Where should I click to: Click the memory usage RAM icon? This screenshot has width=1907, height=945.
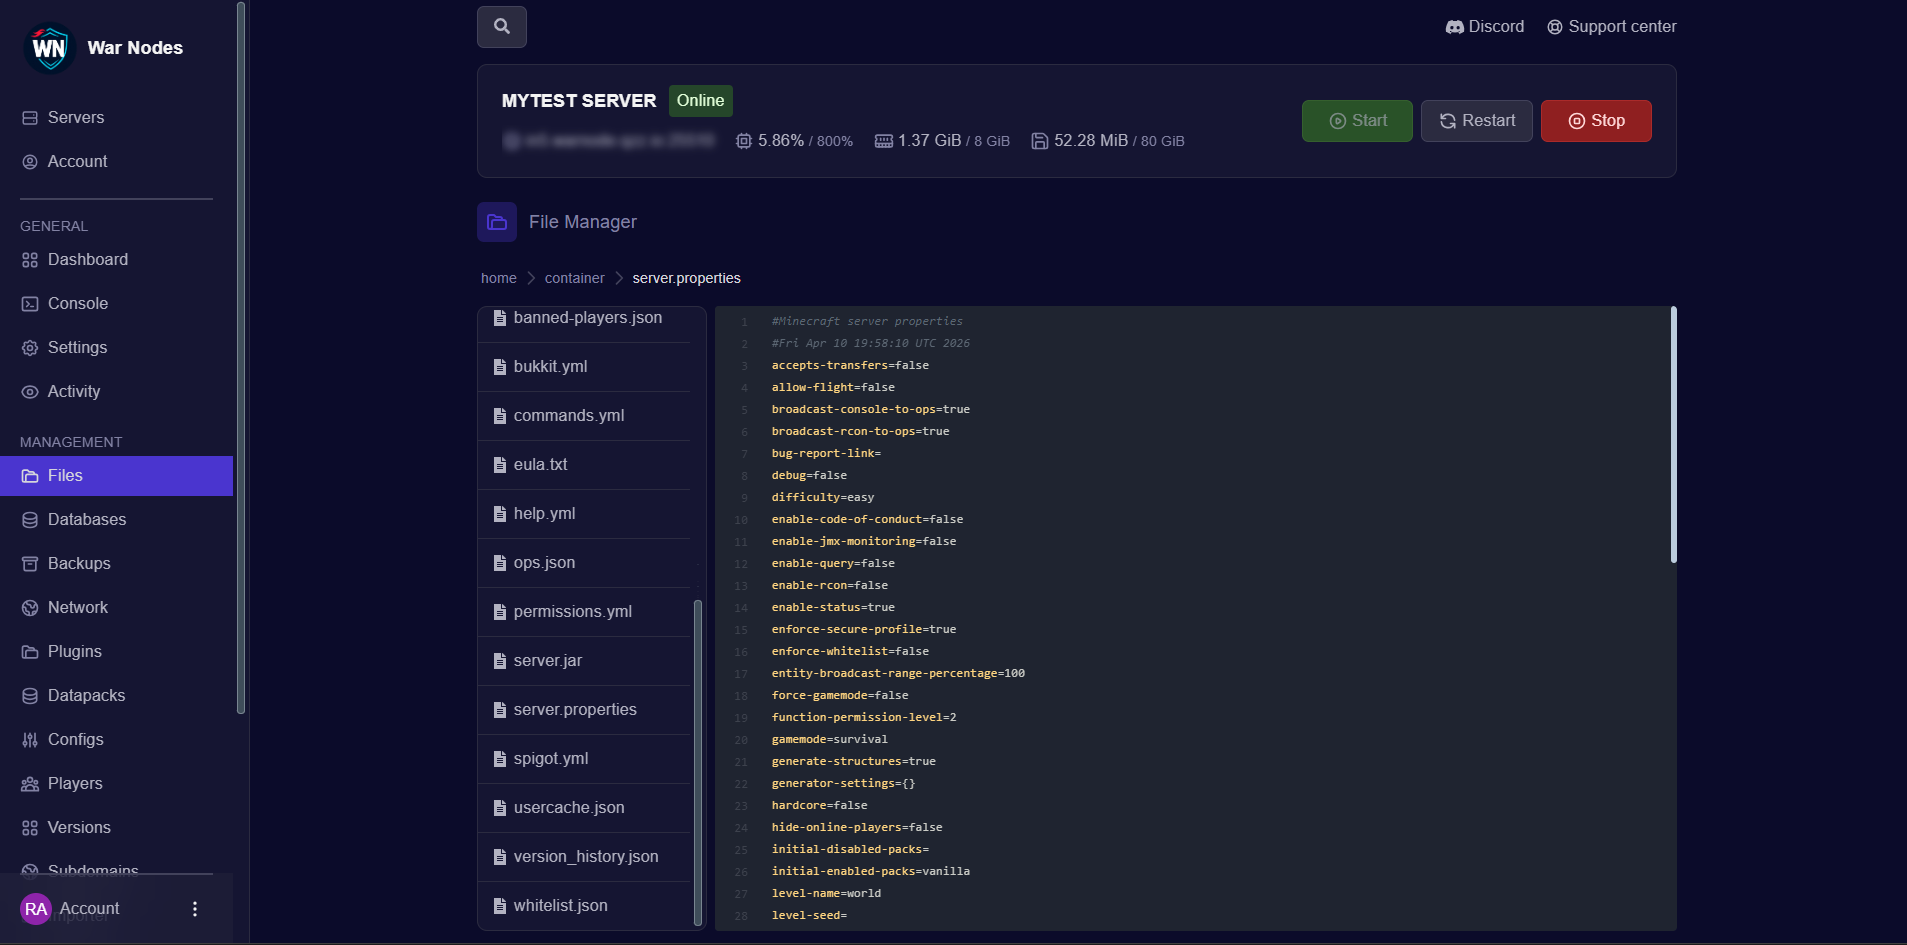point(884,141)
